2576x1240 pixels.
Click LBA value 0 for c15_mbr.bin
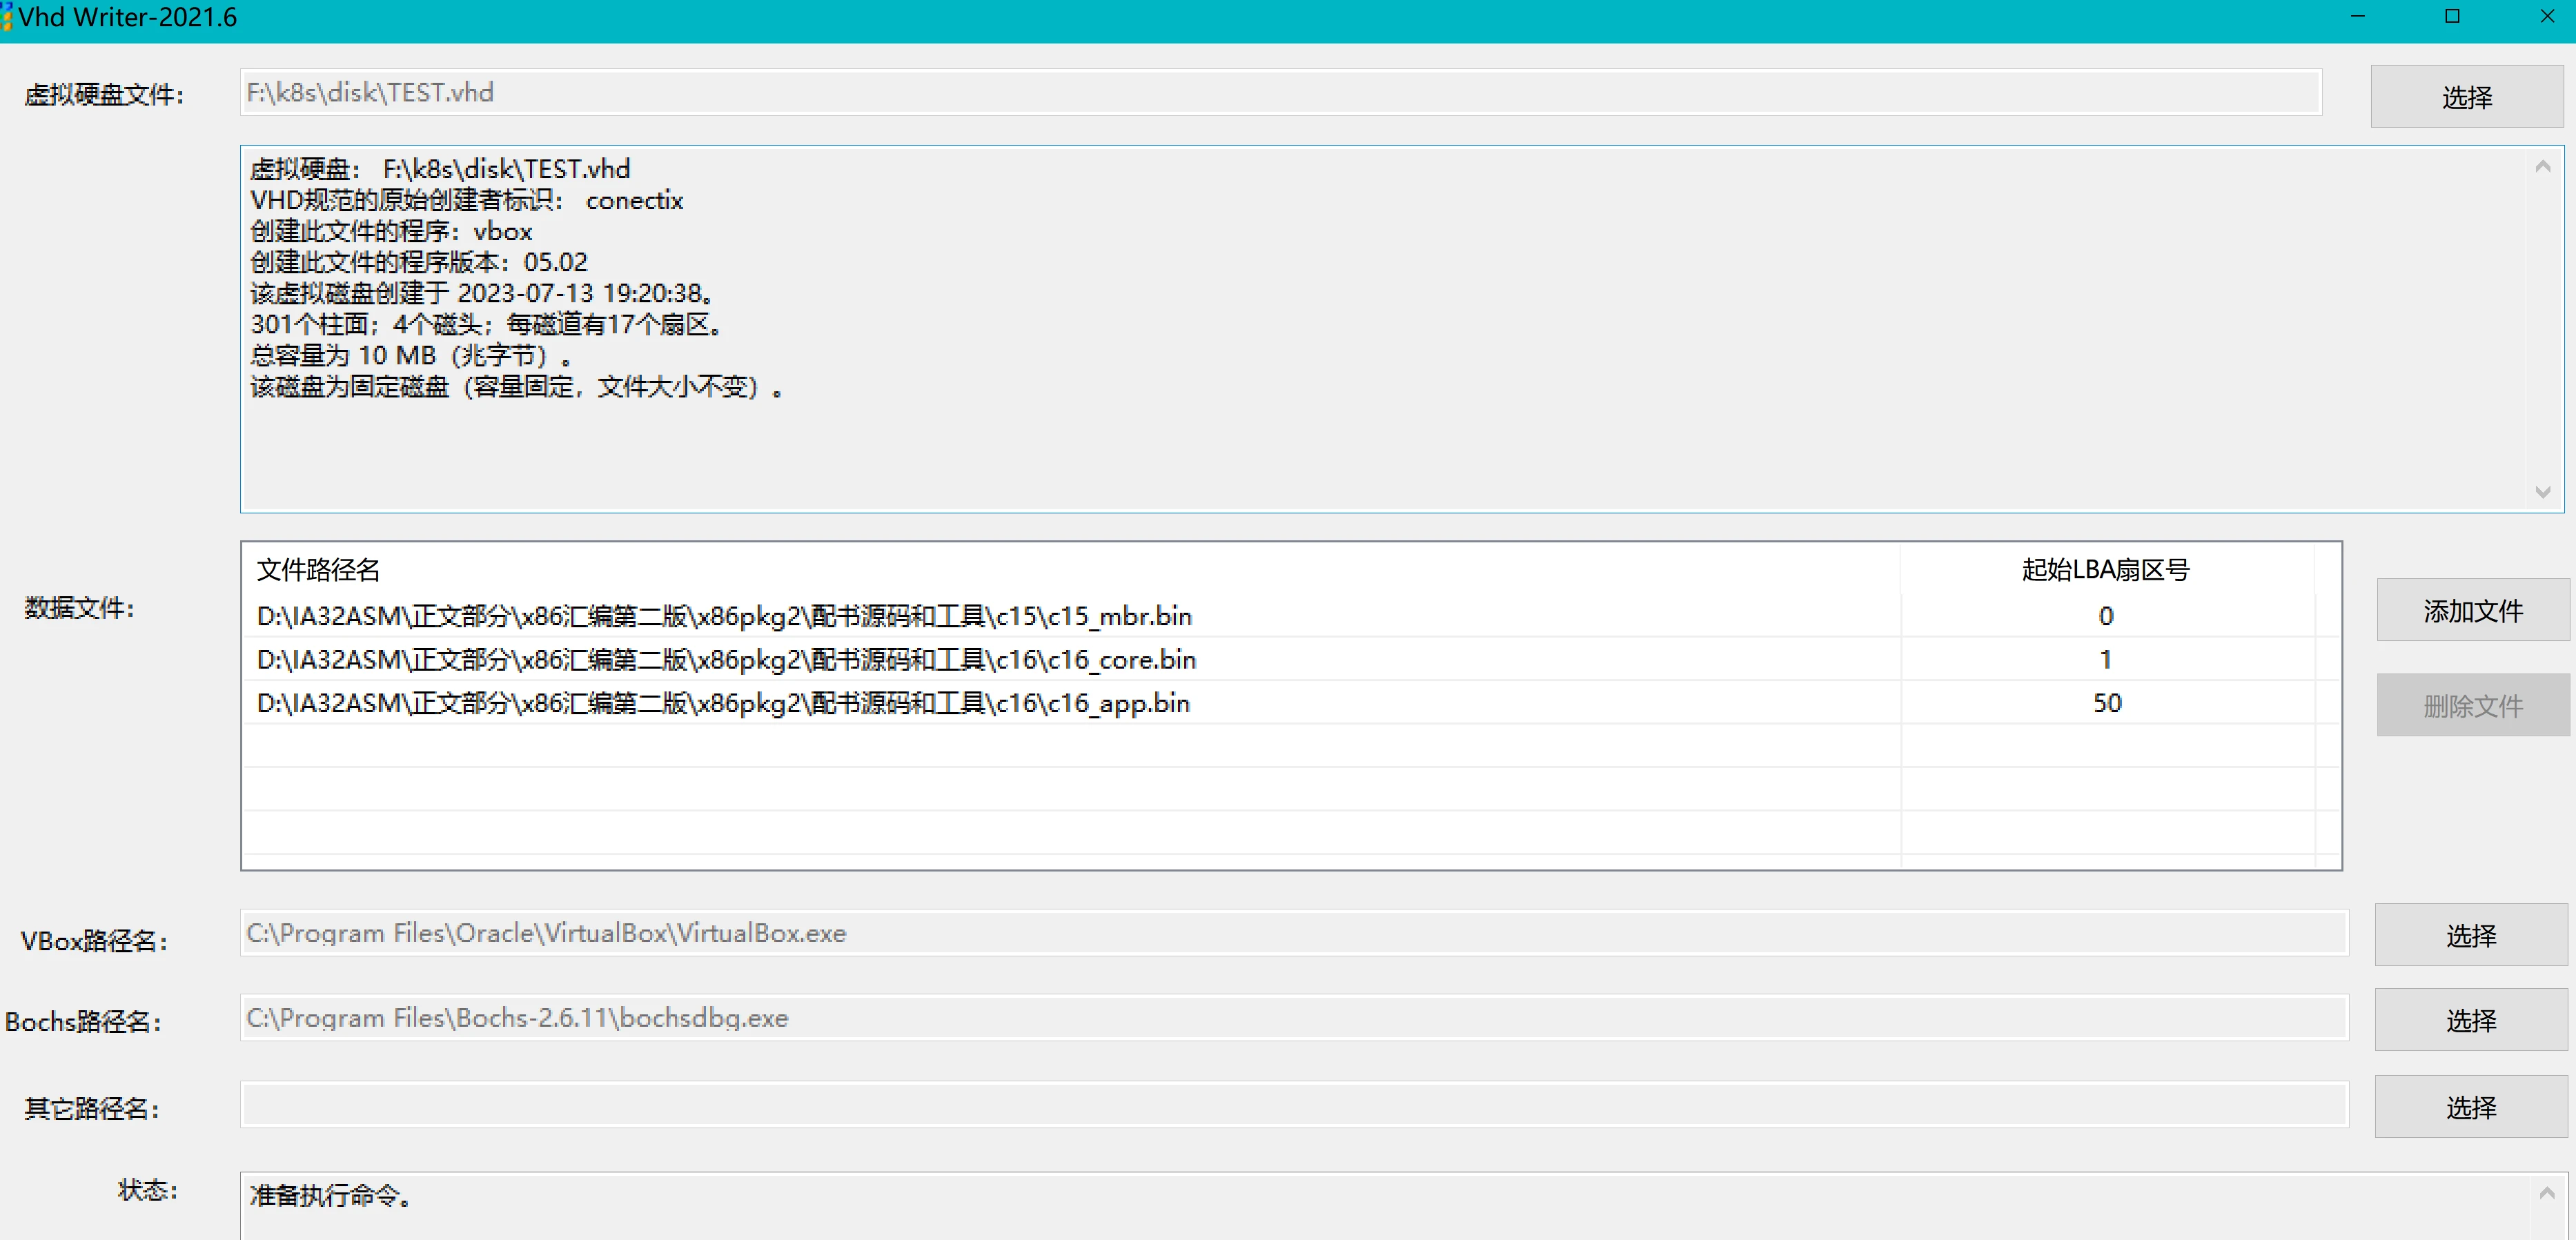point(2106,616)
